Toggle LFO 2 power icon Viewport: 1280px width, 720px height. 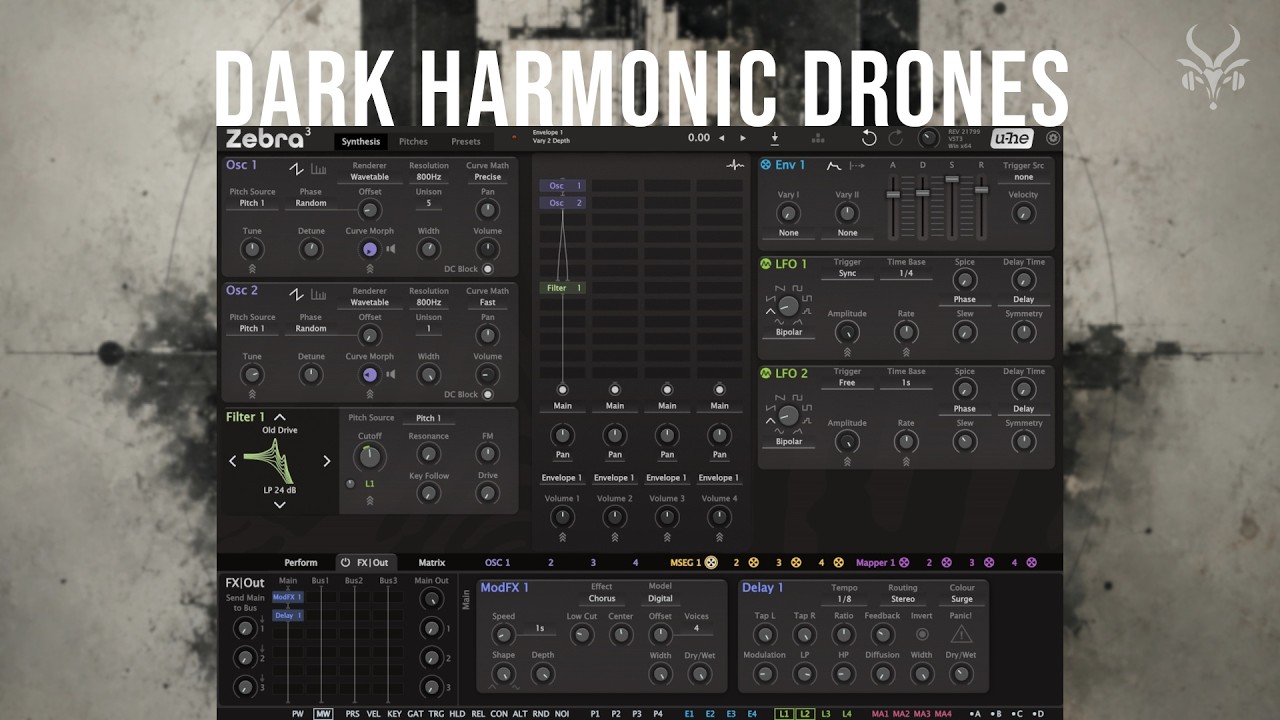(766, 373)
